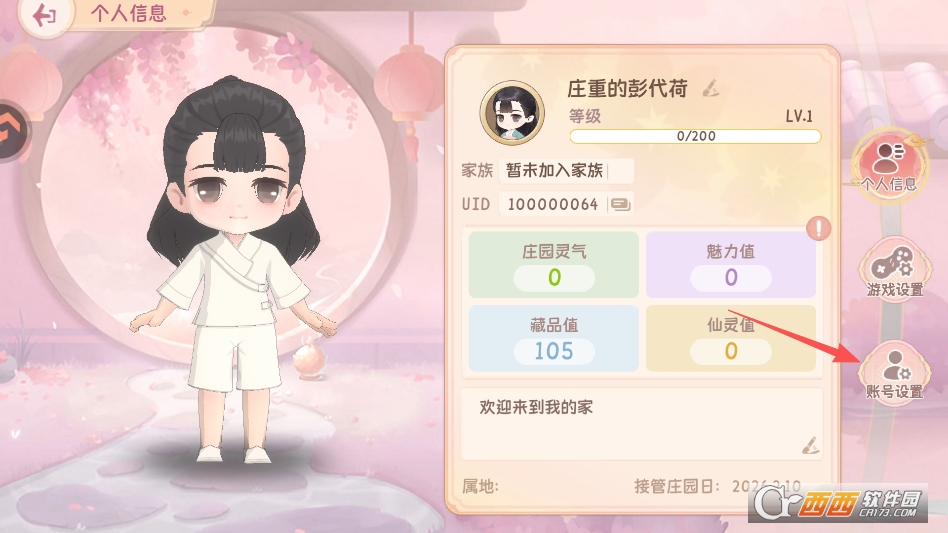Open the 仙灵值 stat tile
This screenshot has width=948, height=533.
pyautogui.click(x=731, y=338)
